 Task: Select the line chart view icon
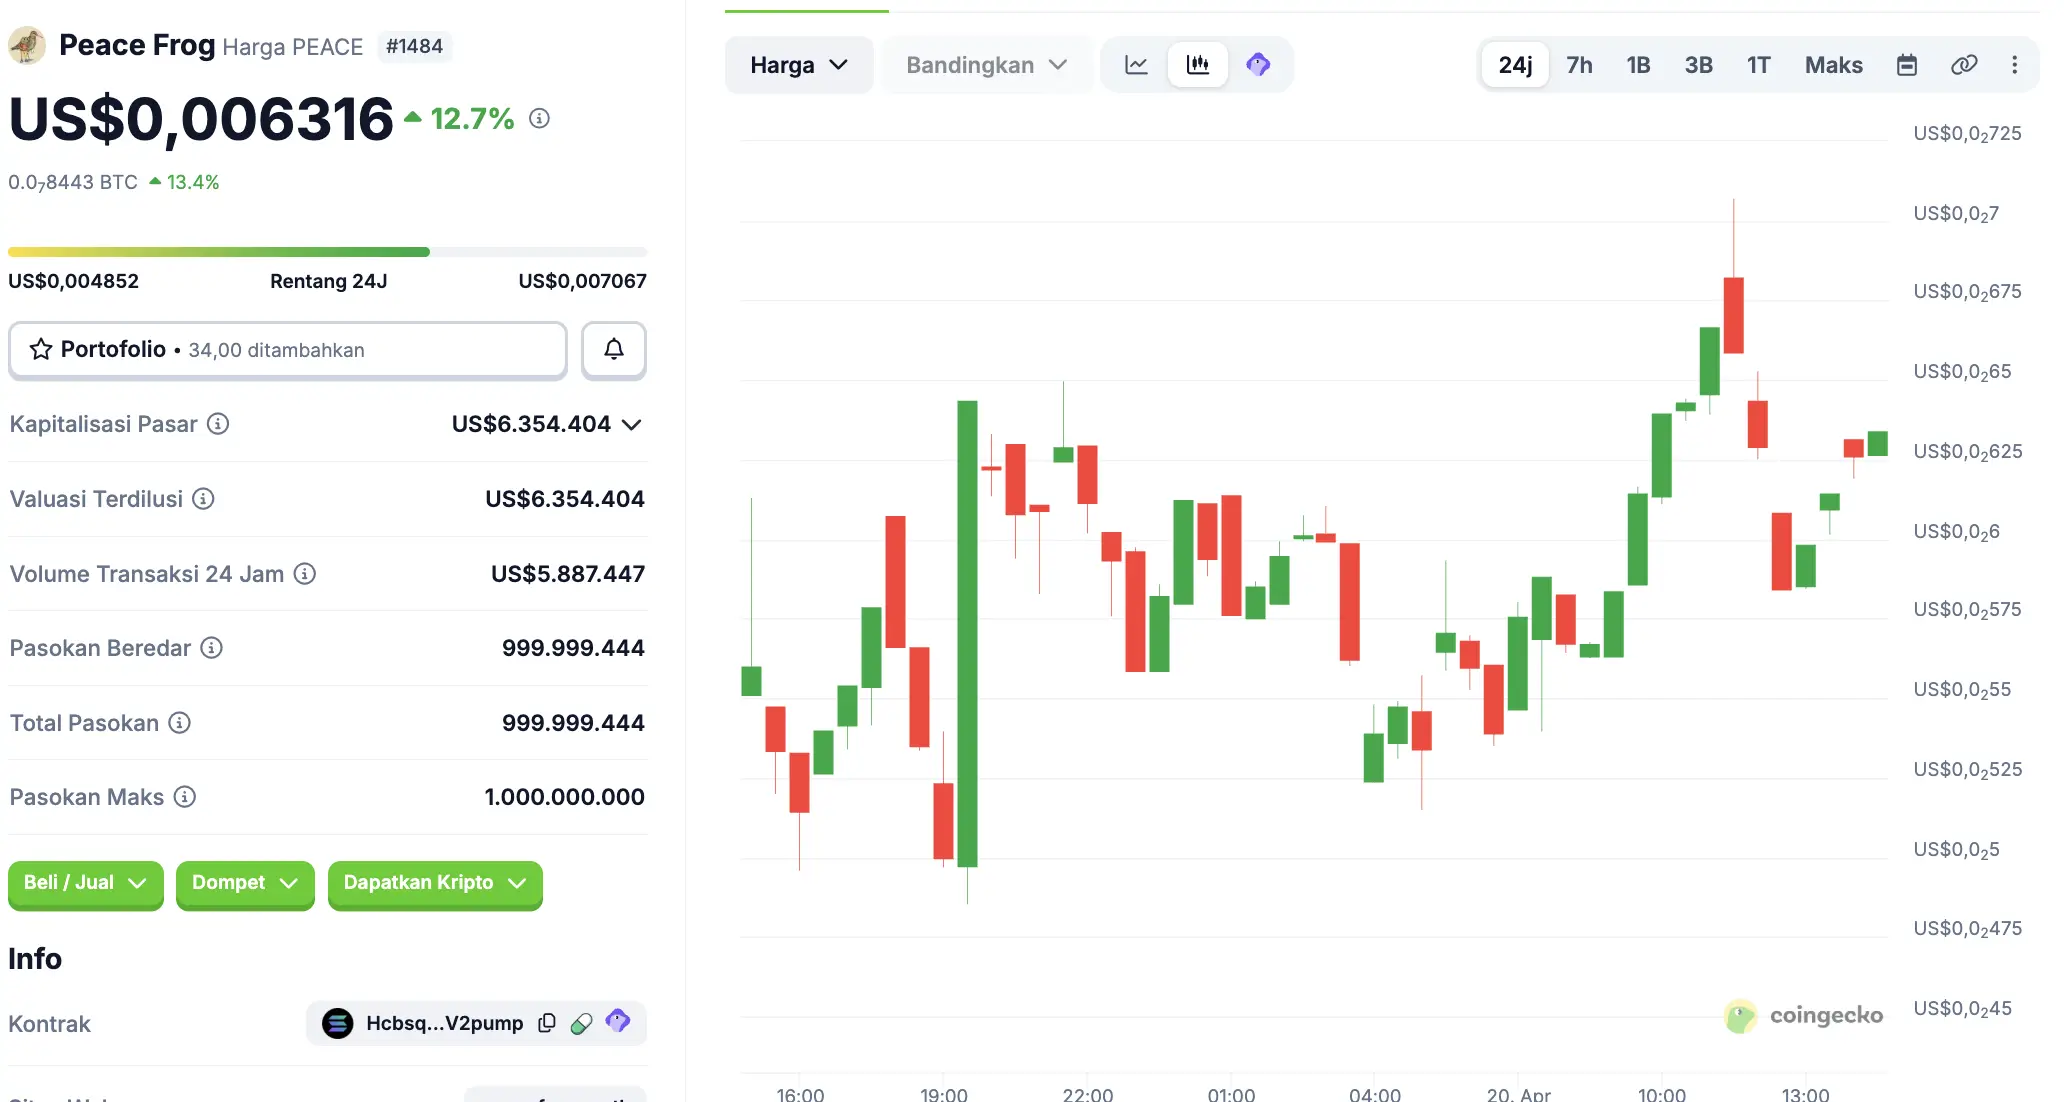click(x=1136, y=64)
